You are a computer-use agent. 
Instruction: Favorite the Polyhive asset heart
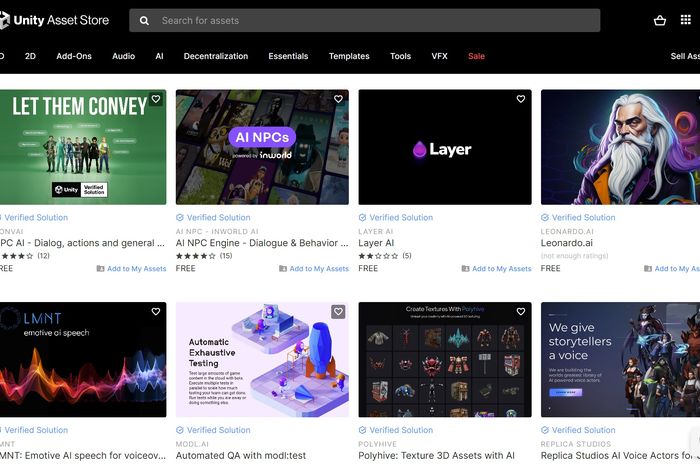pyautogui.click(x=521, y=311)
